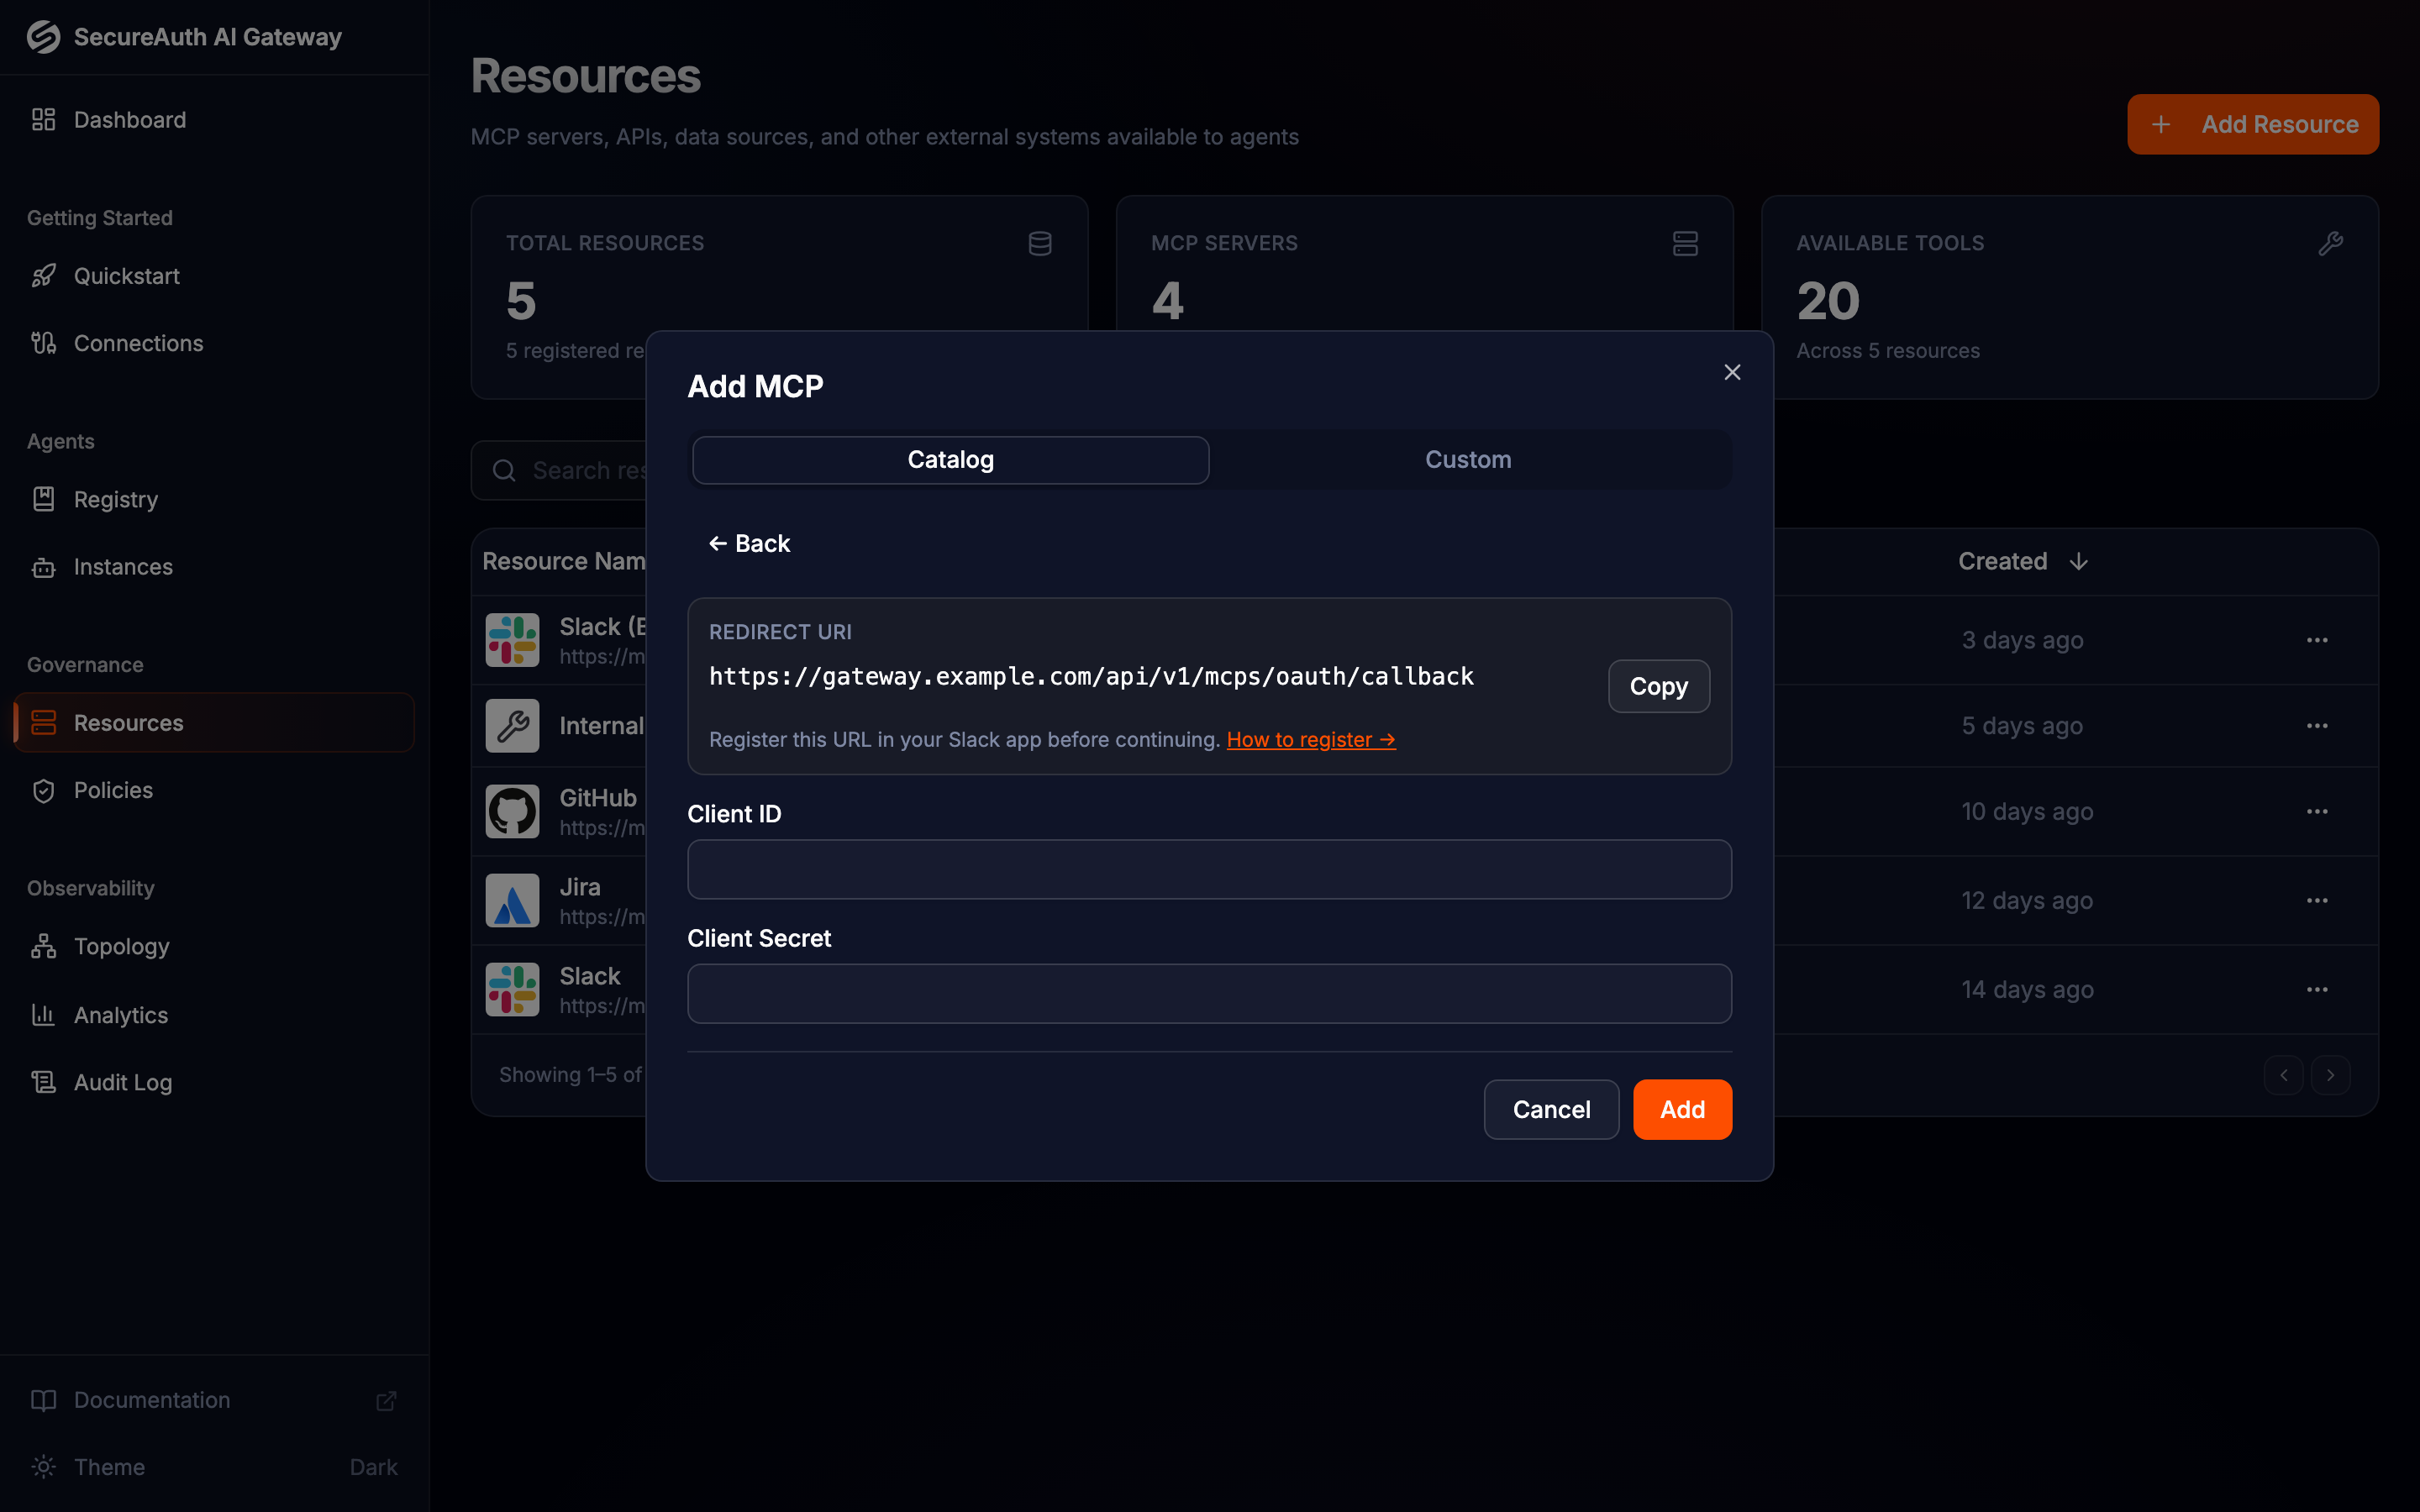Open the How to register link
2420x1512 pixels.
(x=1310, y=740)
